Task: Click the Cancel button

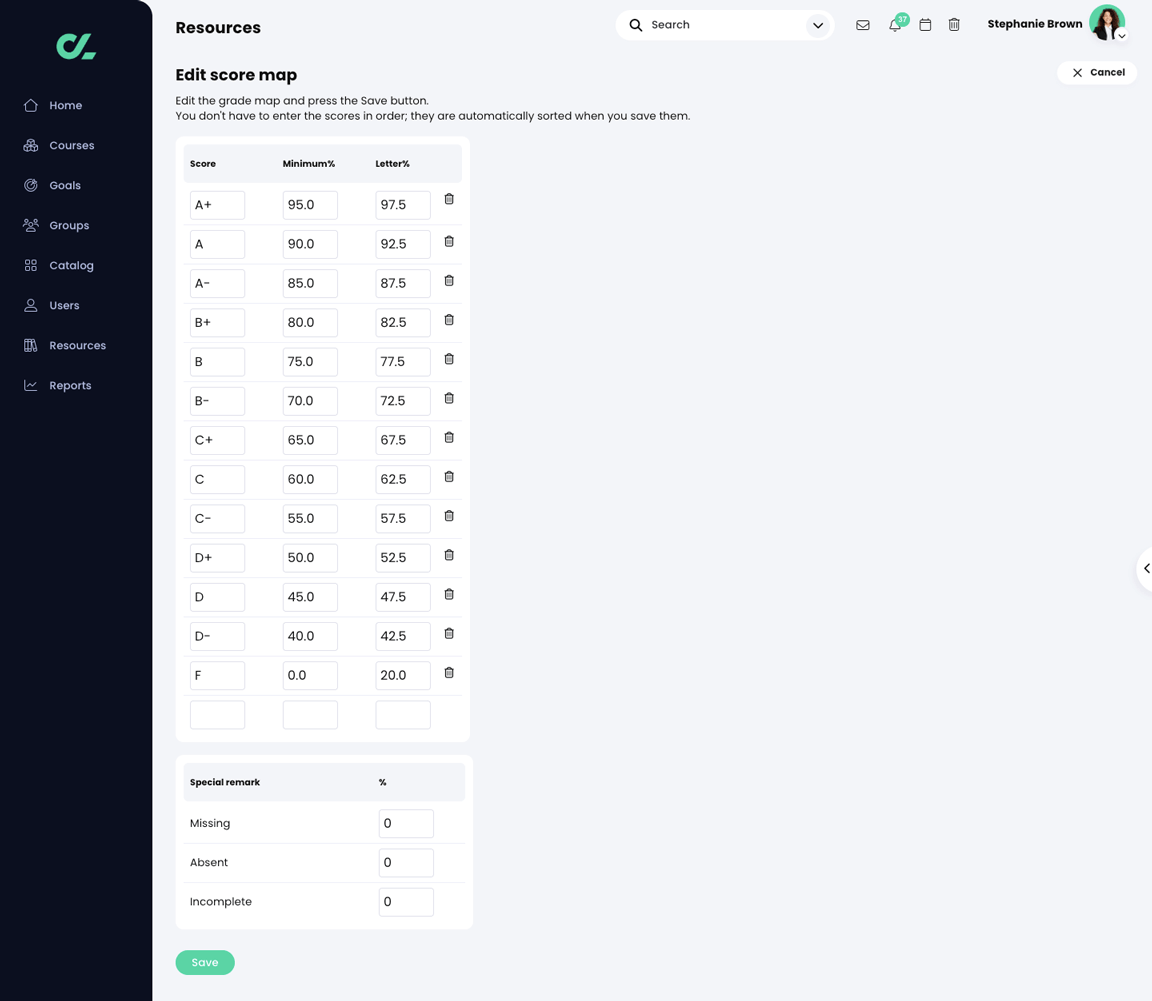Action: pos(1098,72)
